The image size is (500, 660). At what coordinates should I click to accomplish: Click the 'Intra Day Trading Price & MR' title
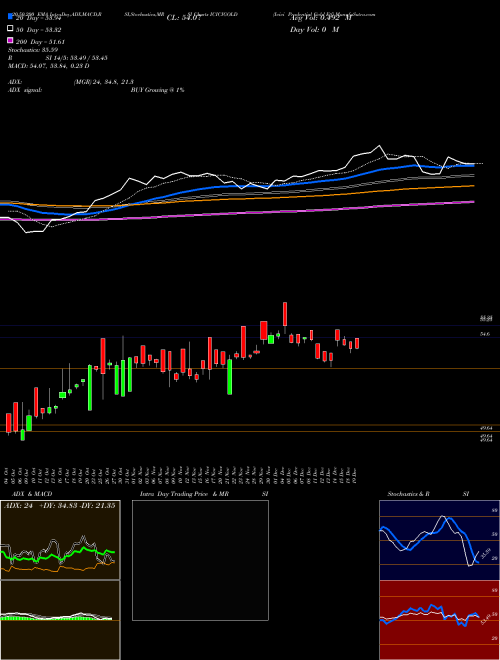pos(184,494)
